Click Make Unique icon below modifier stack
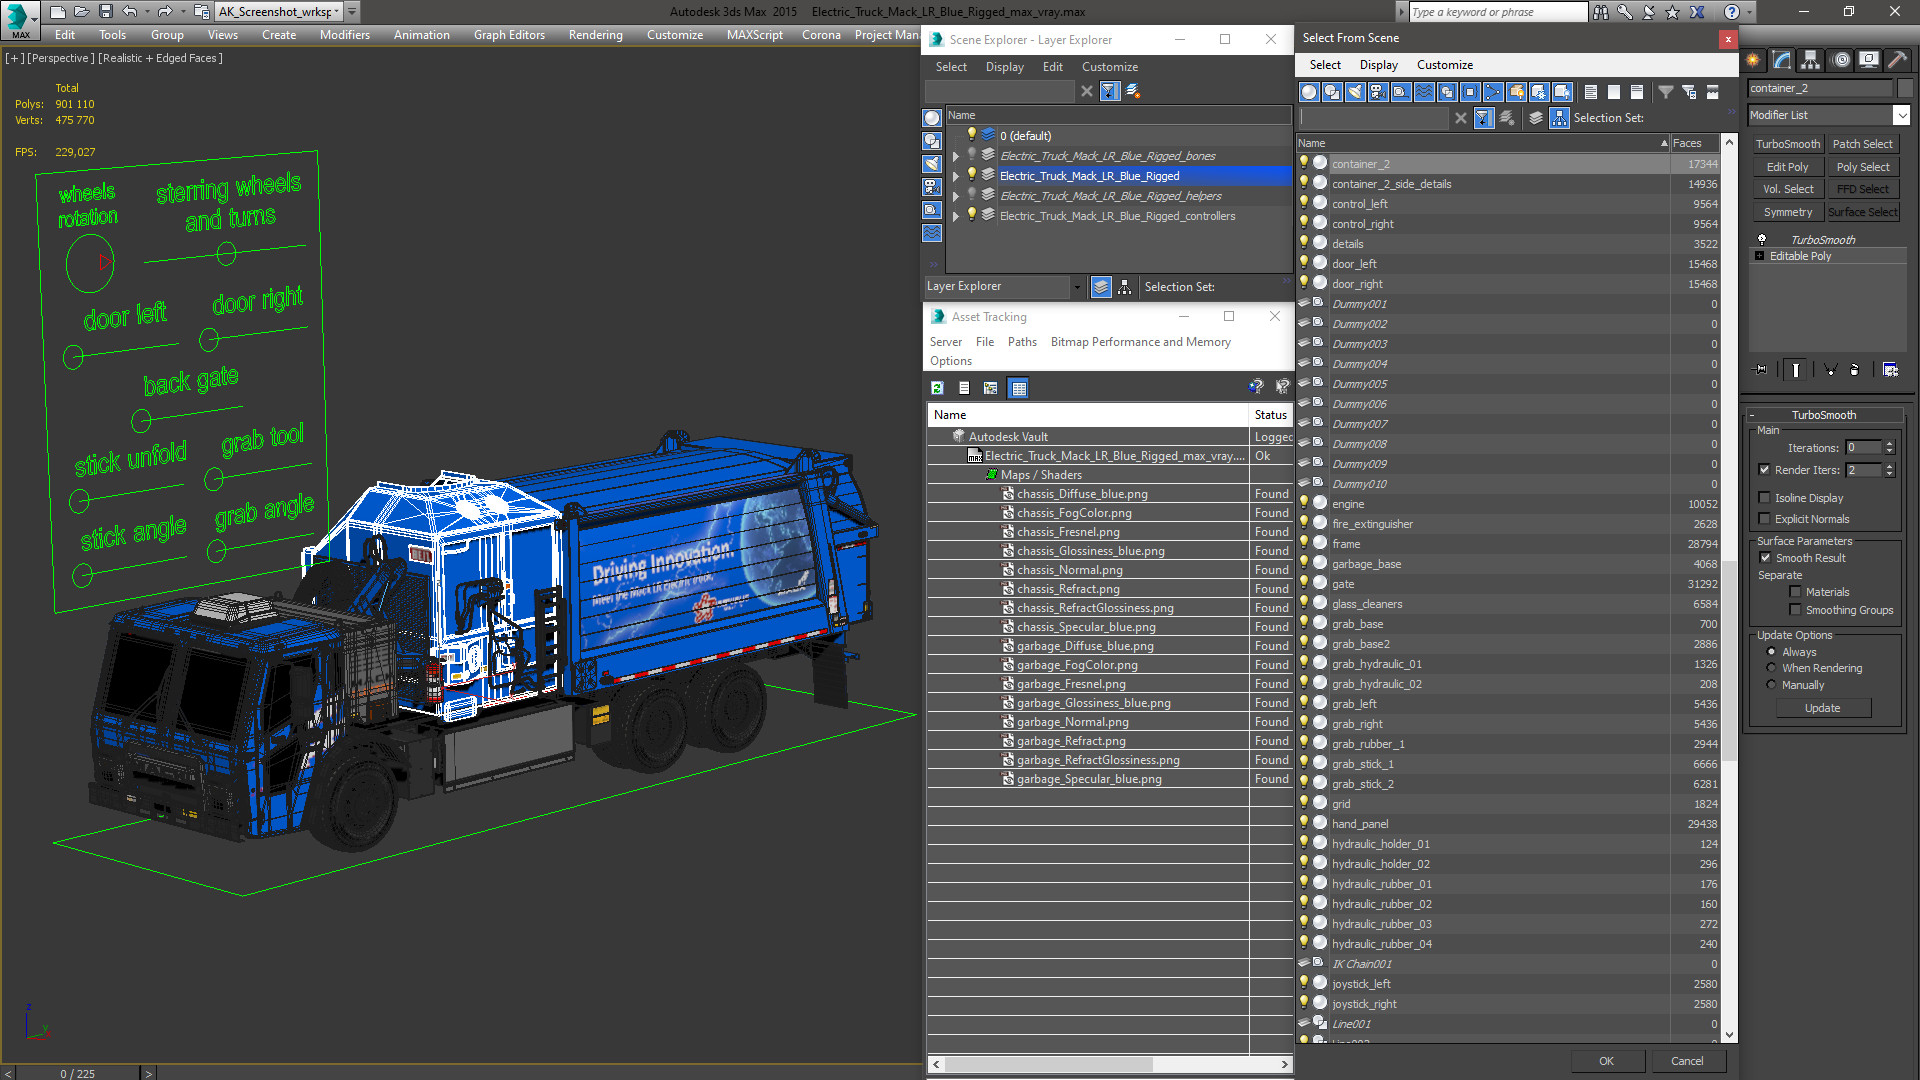Image resolution: width=1920 pixels, height=1080 pixels. point(1831,370)
